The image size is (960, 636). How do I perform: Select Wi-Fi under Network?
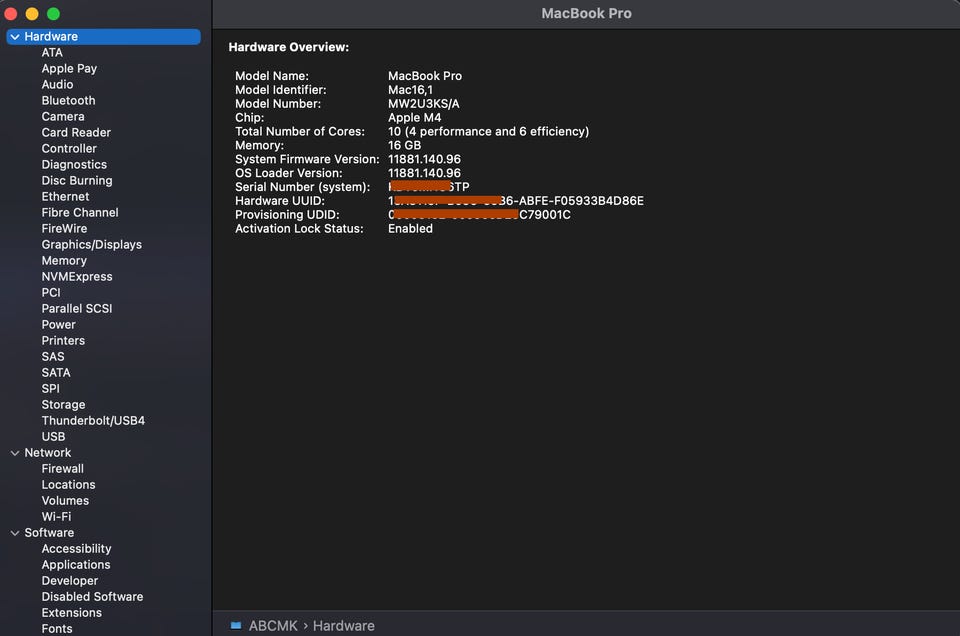tap(56, 517)
